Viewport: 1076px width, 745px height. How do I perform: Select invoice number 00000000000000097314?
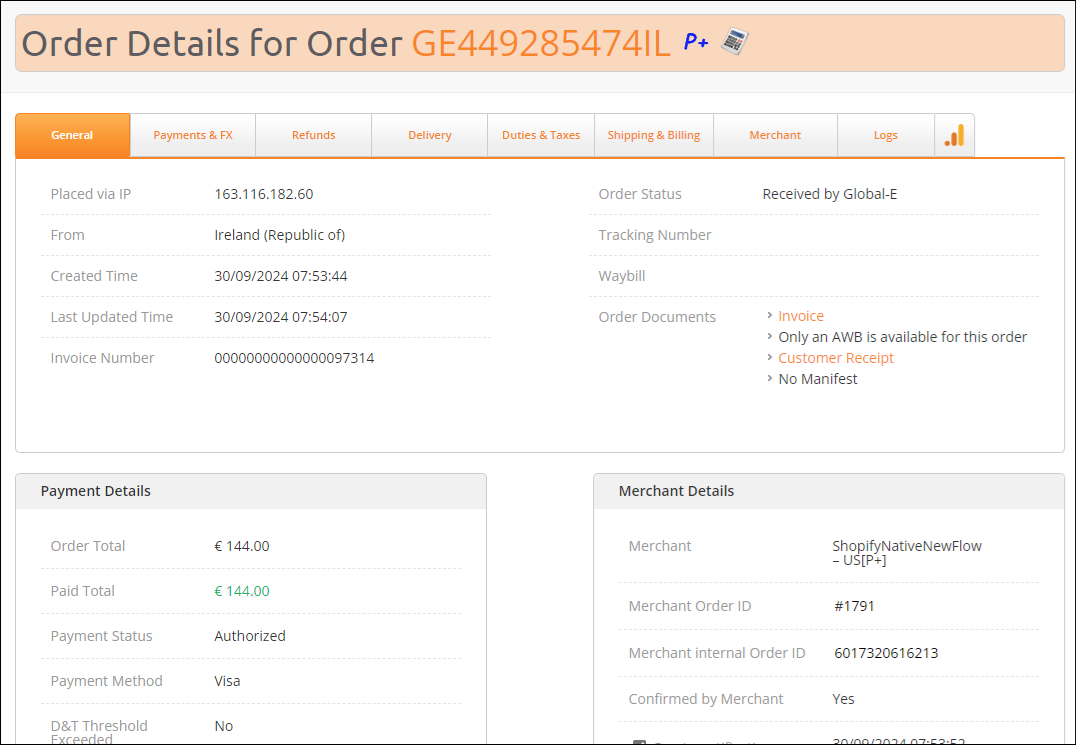point(294,358)
